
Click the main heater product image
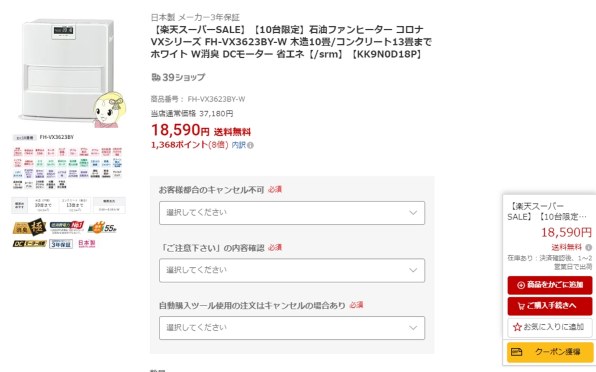(68, 72)
